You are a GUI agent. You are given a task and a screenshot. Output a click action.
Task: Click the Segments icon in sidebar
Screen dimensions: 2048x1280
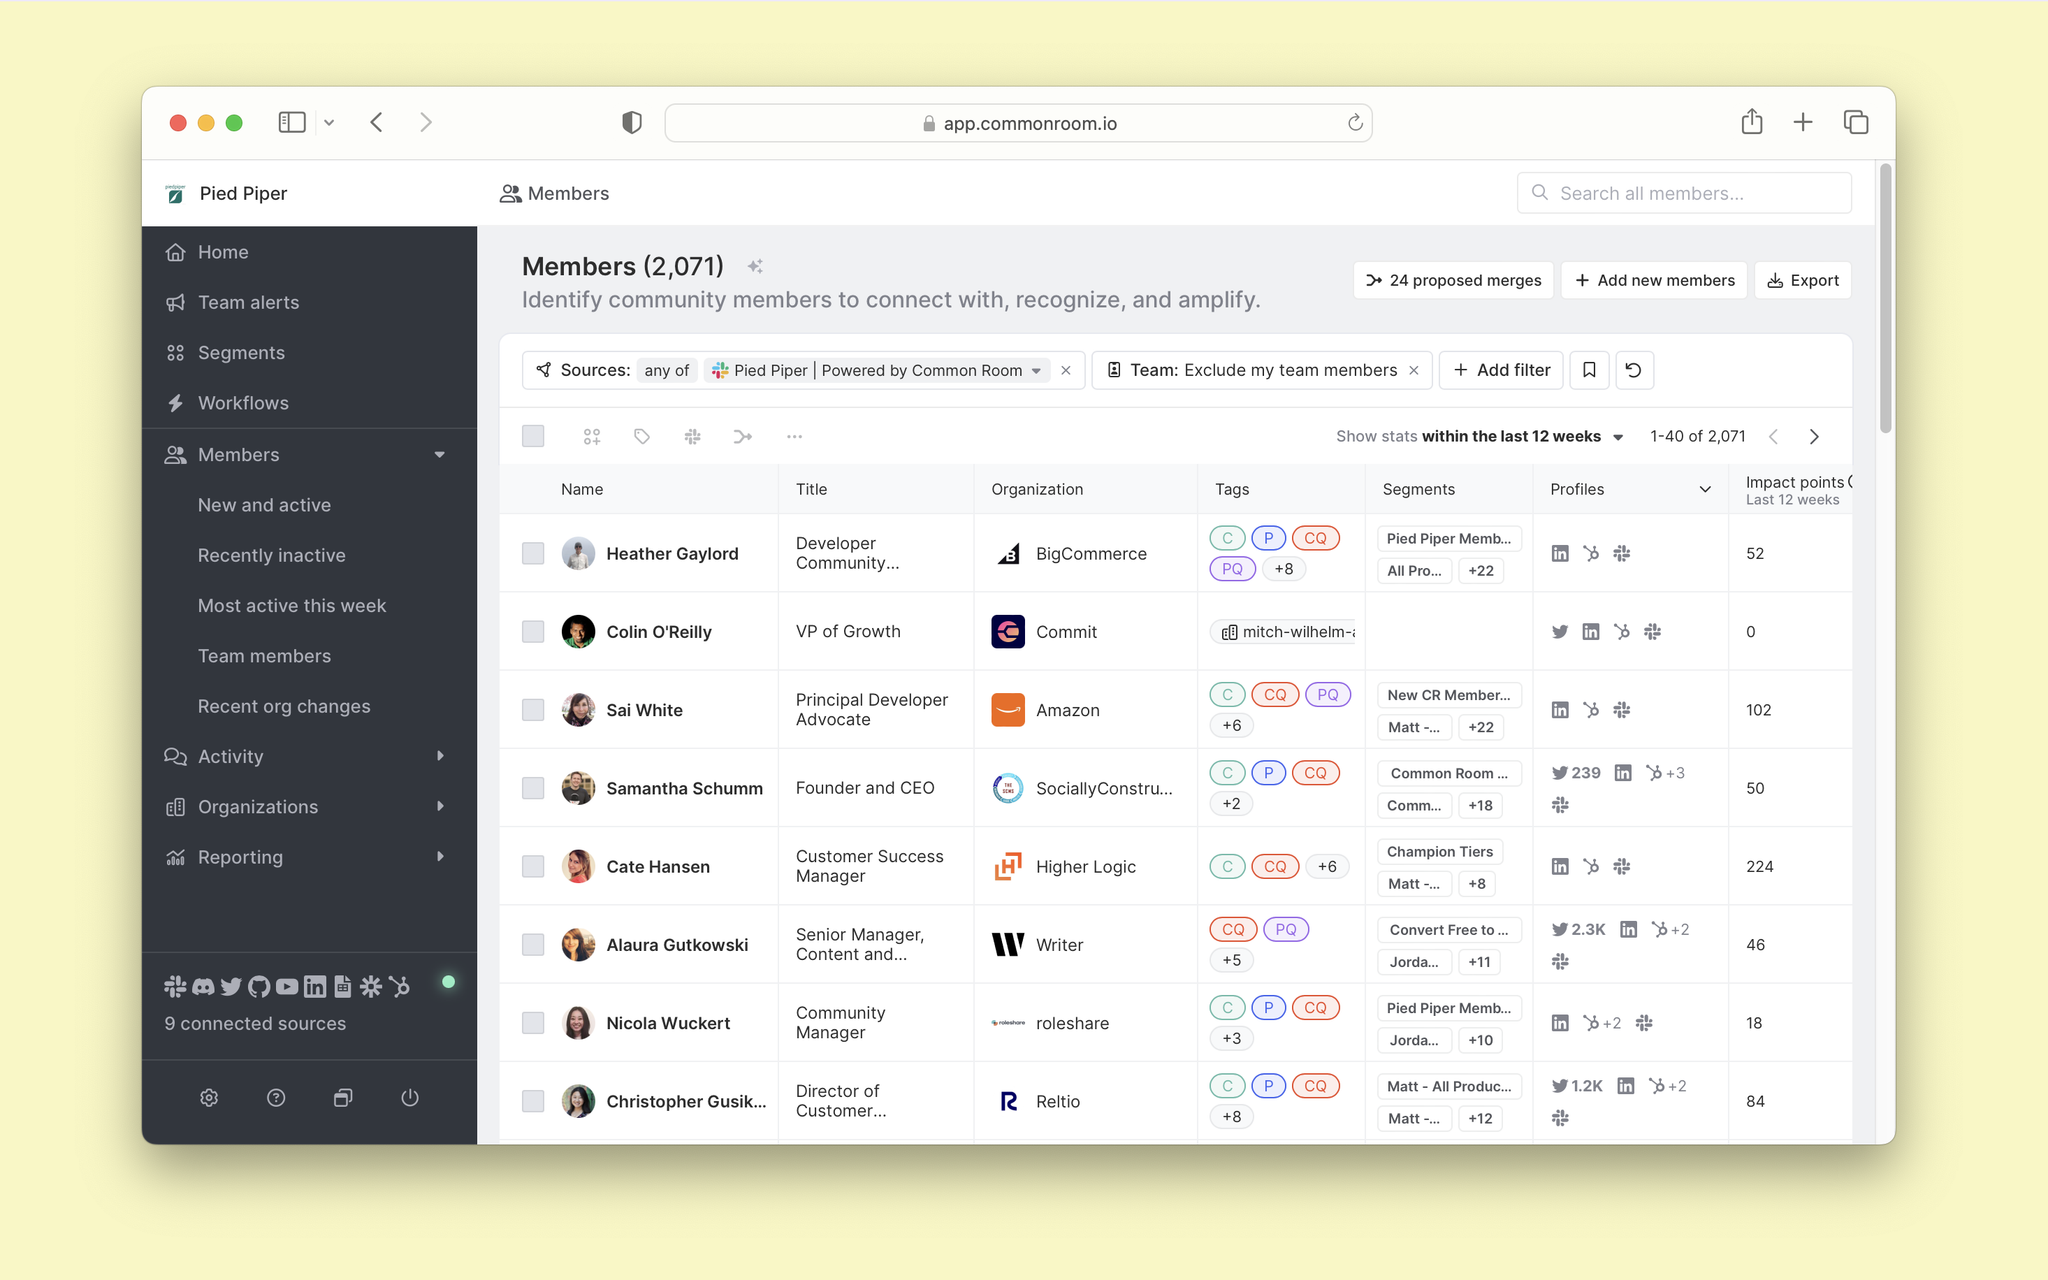coord(175,352)
